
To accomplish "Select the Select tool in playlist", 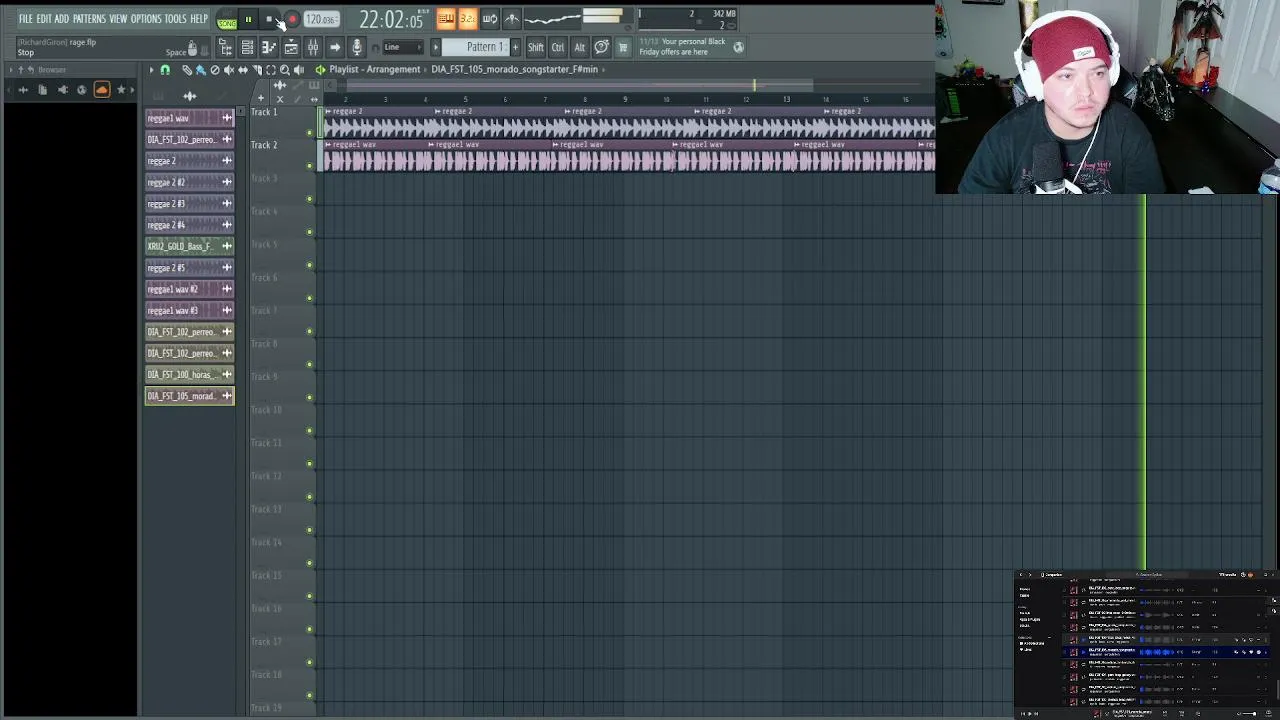I will (271, 70).
